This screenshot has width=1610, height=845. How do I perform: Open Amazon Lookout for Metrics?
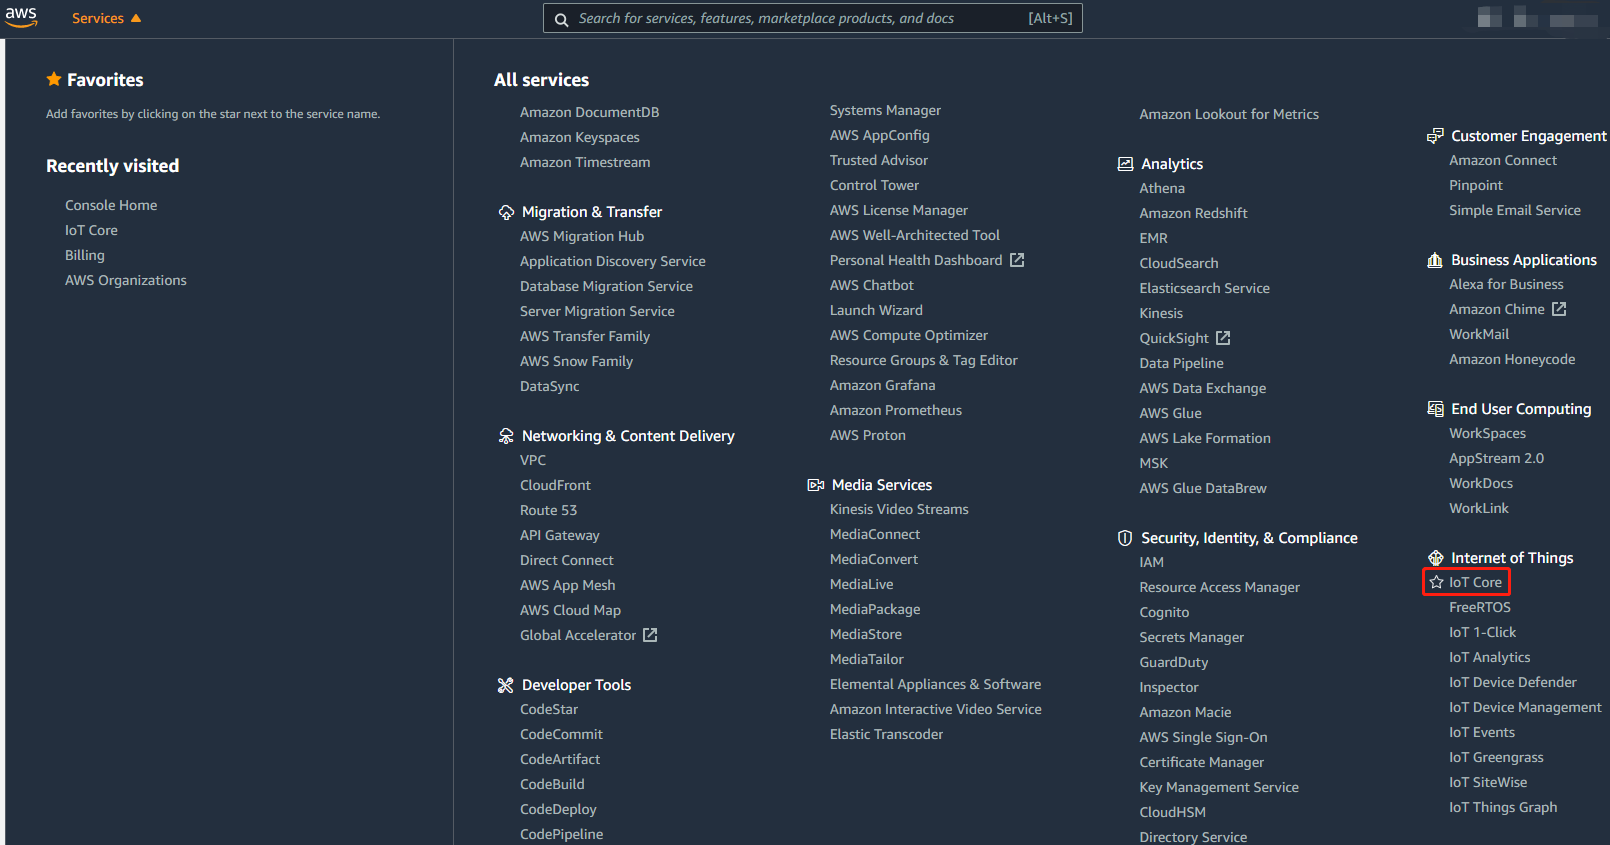point(1229,114)
